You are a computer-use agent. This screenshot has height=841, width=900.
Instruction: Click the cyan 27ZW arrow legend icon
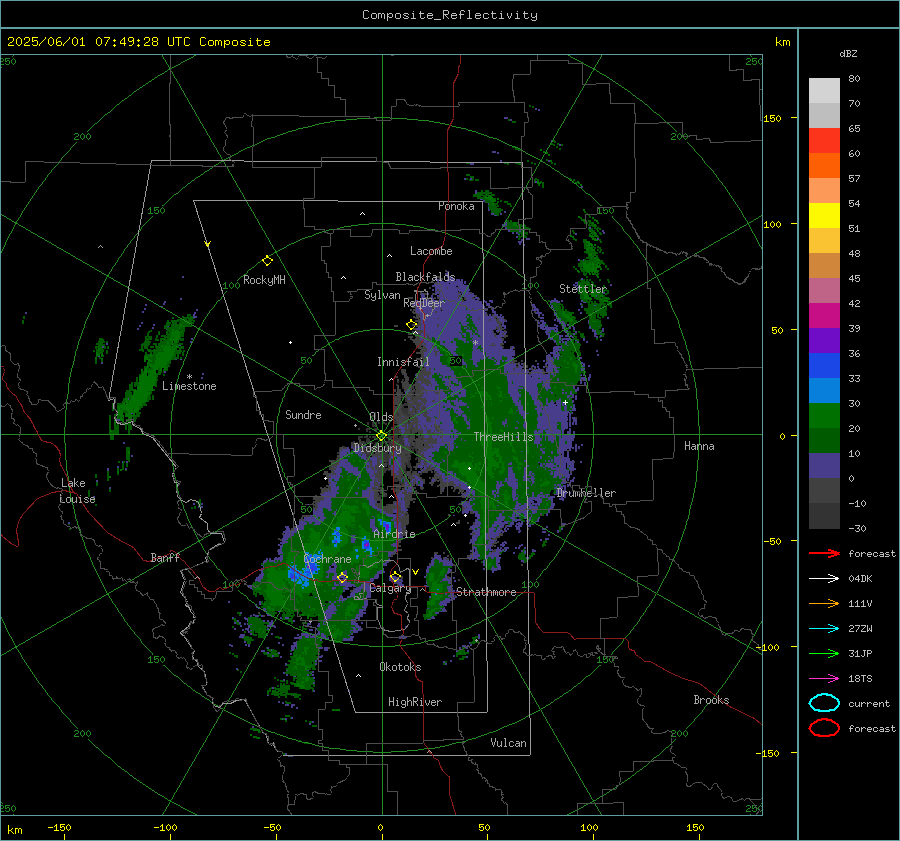(824, 629)
